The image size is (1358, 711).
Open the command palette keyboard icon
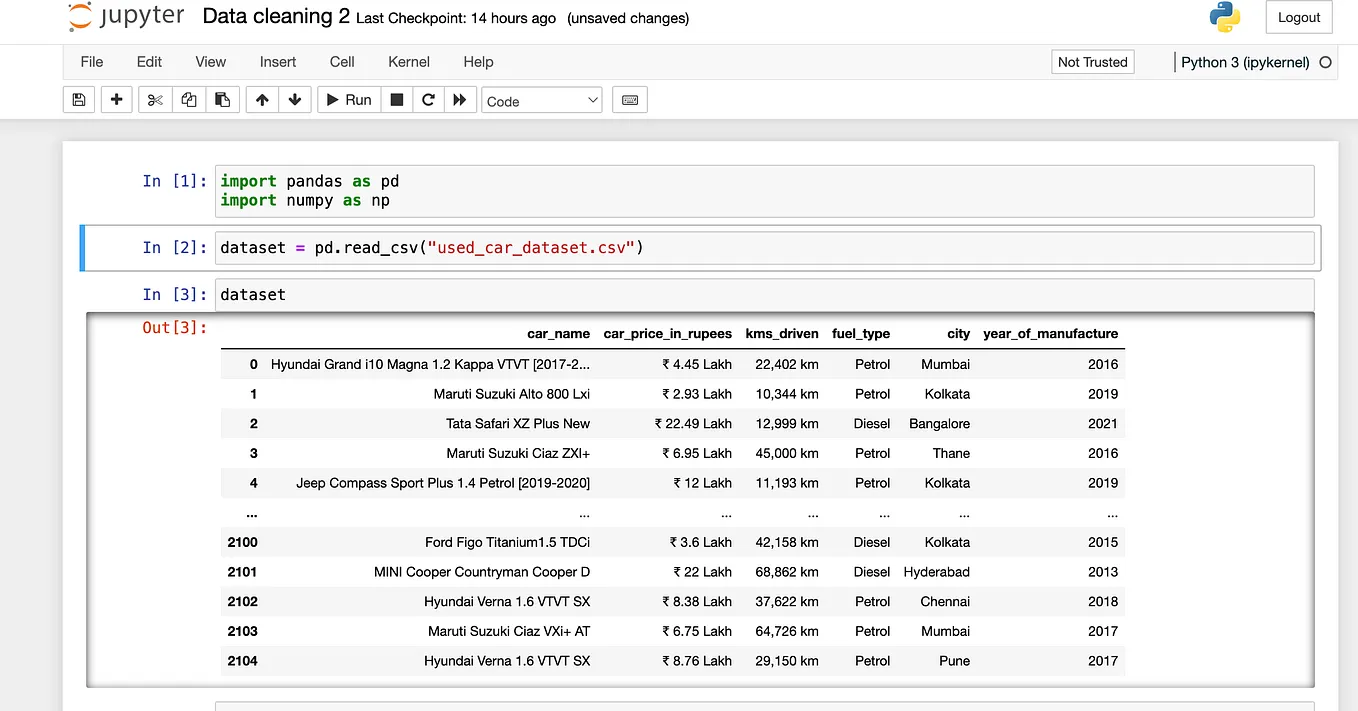(629, 99)
